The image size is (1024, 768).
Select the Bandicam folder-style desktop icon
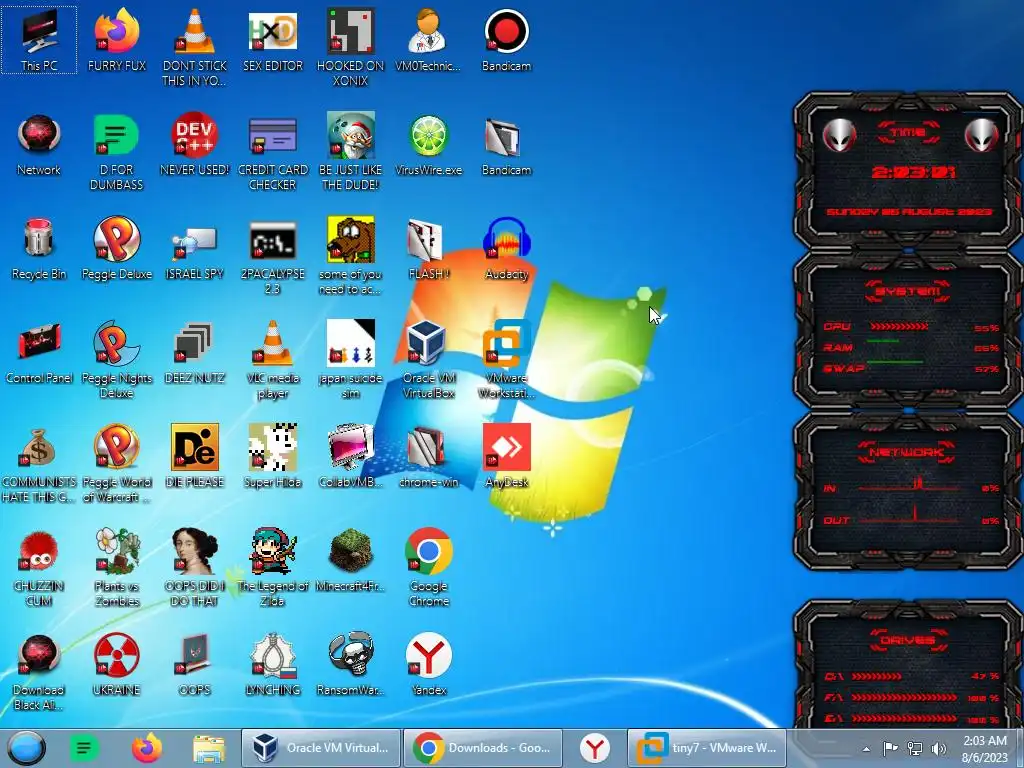point(506,144)
